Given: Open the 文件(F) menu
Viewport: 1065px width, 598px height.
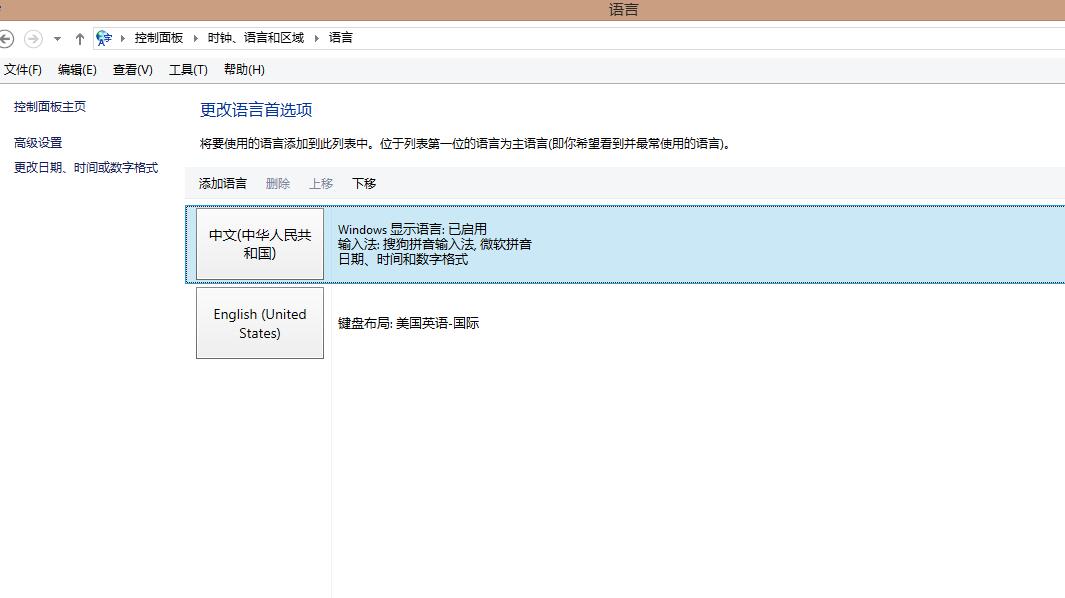Looking at the screenshot, I should point(22,70).
